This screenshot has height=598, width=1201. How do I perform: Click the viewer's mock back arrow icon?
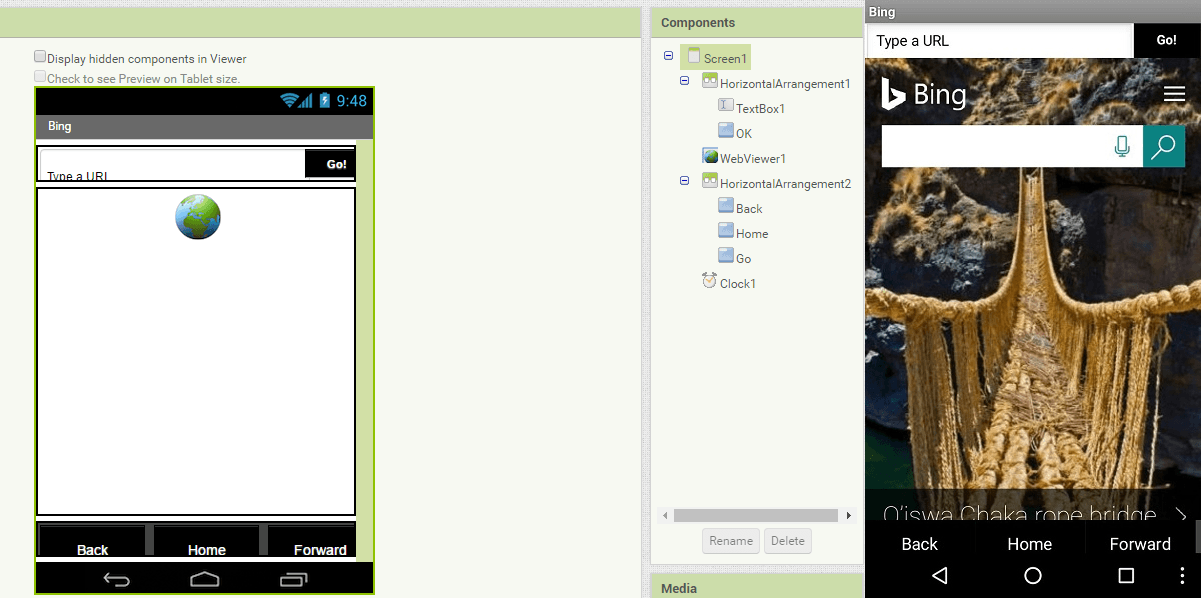pyautogui.click(x=117, y=579)
